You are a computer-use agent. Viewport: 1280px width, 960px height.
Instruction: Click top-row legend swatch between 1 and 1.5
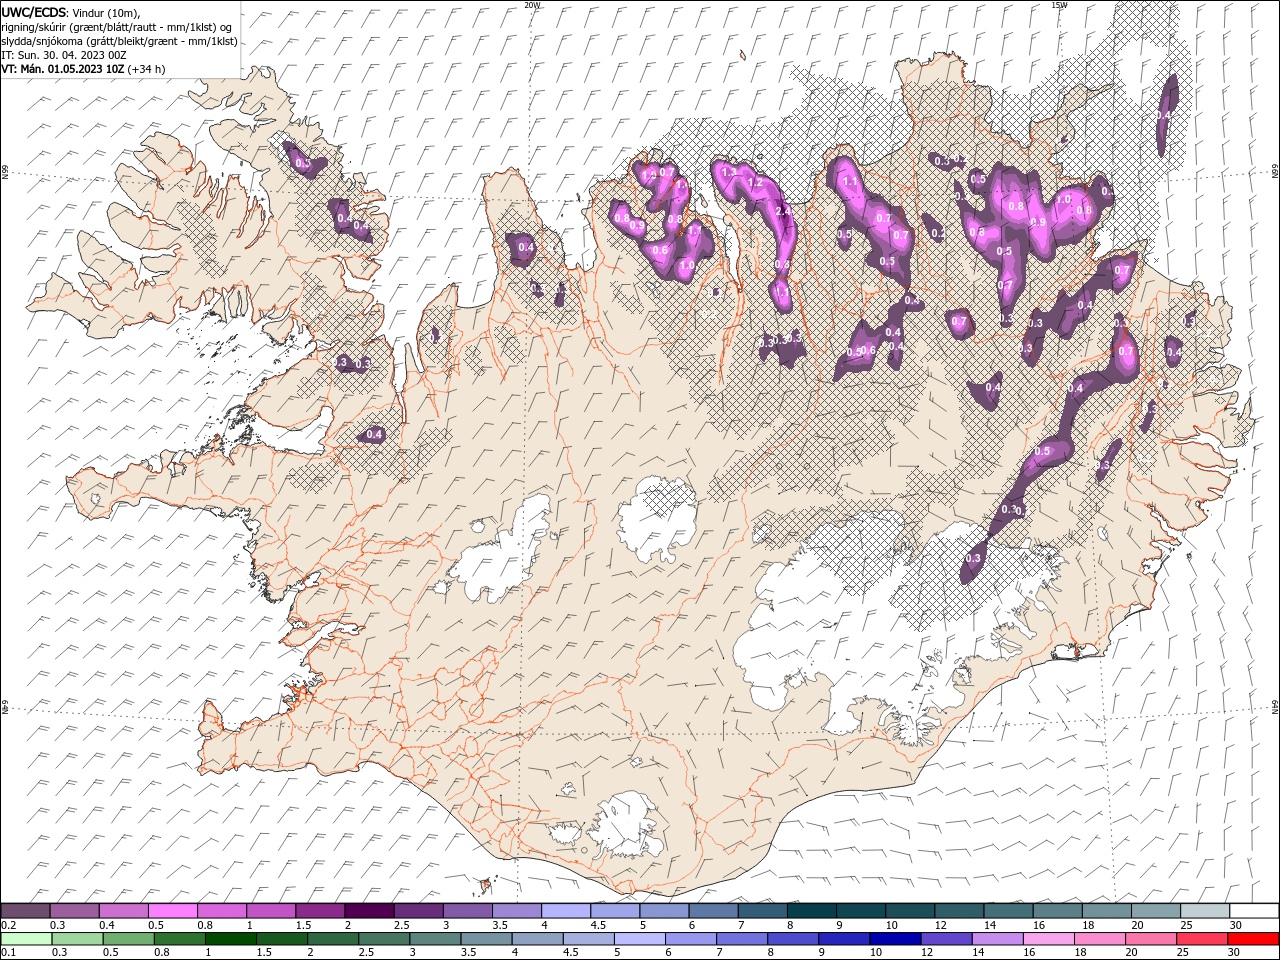coord(271,911)
